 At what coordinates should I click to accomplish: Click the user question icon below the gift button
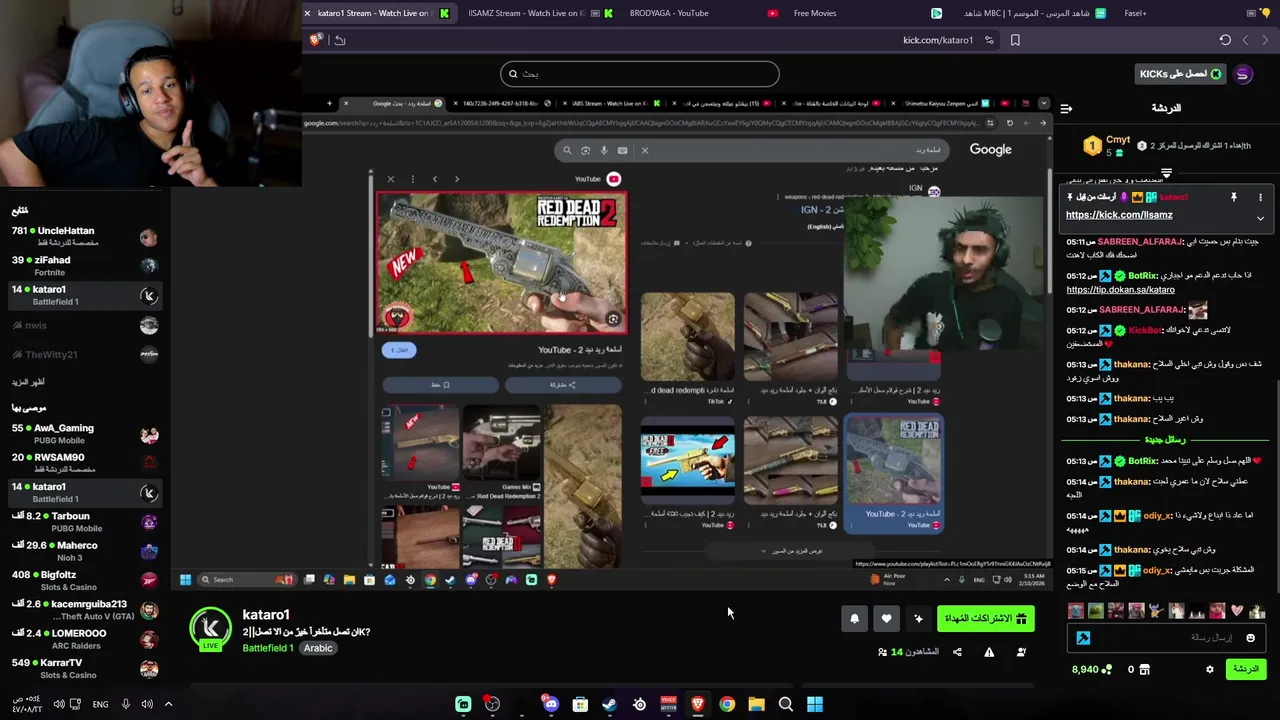1021,652
